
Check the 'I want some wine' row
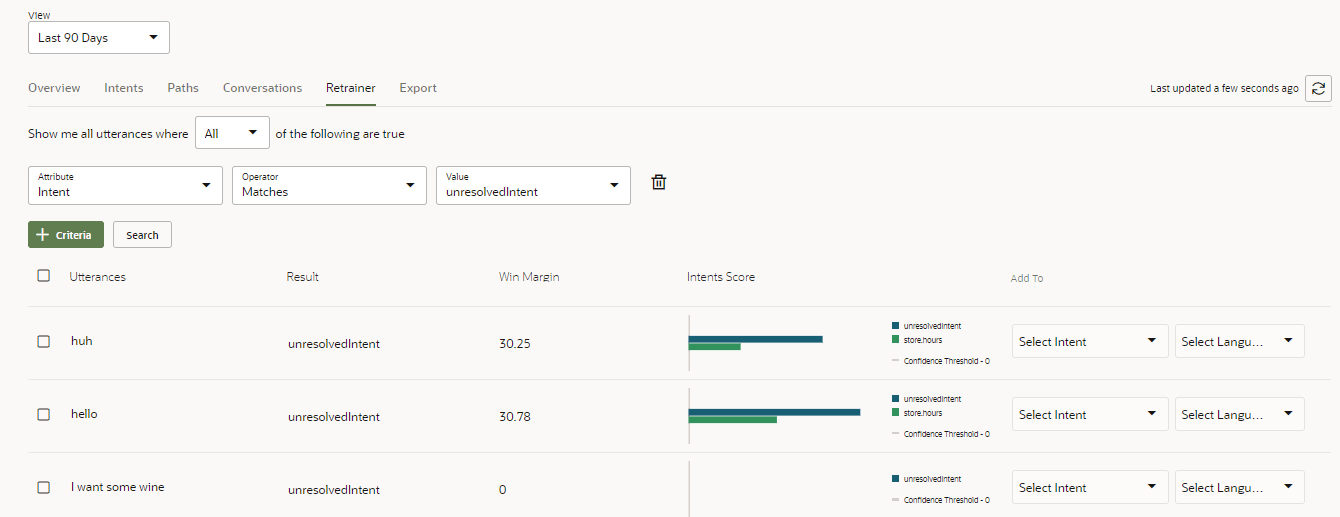point(44,487)
